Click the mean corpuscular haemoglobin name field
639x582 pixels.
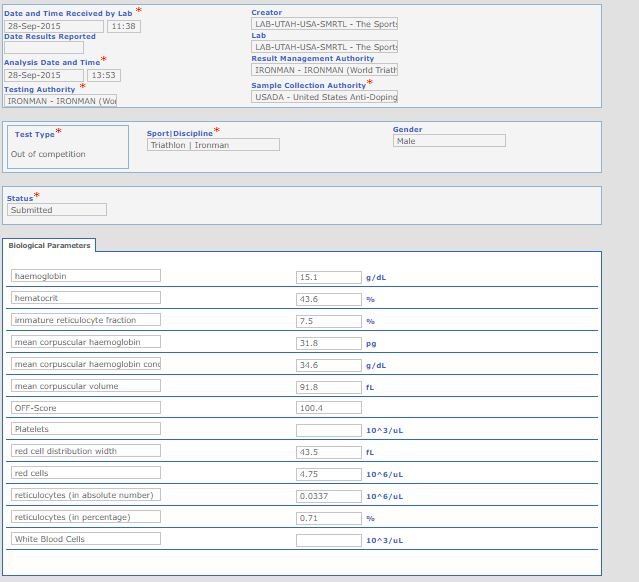point(86,342)
